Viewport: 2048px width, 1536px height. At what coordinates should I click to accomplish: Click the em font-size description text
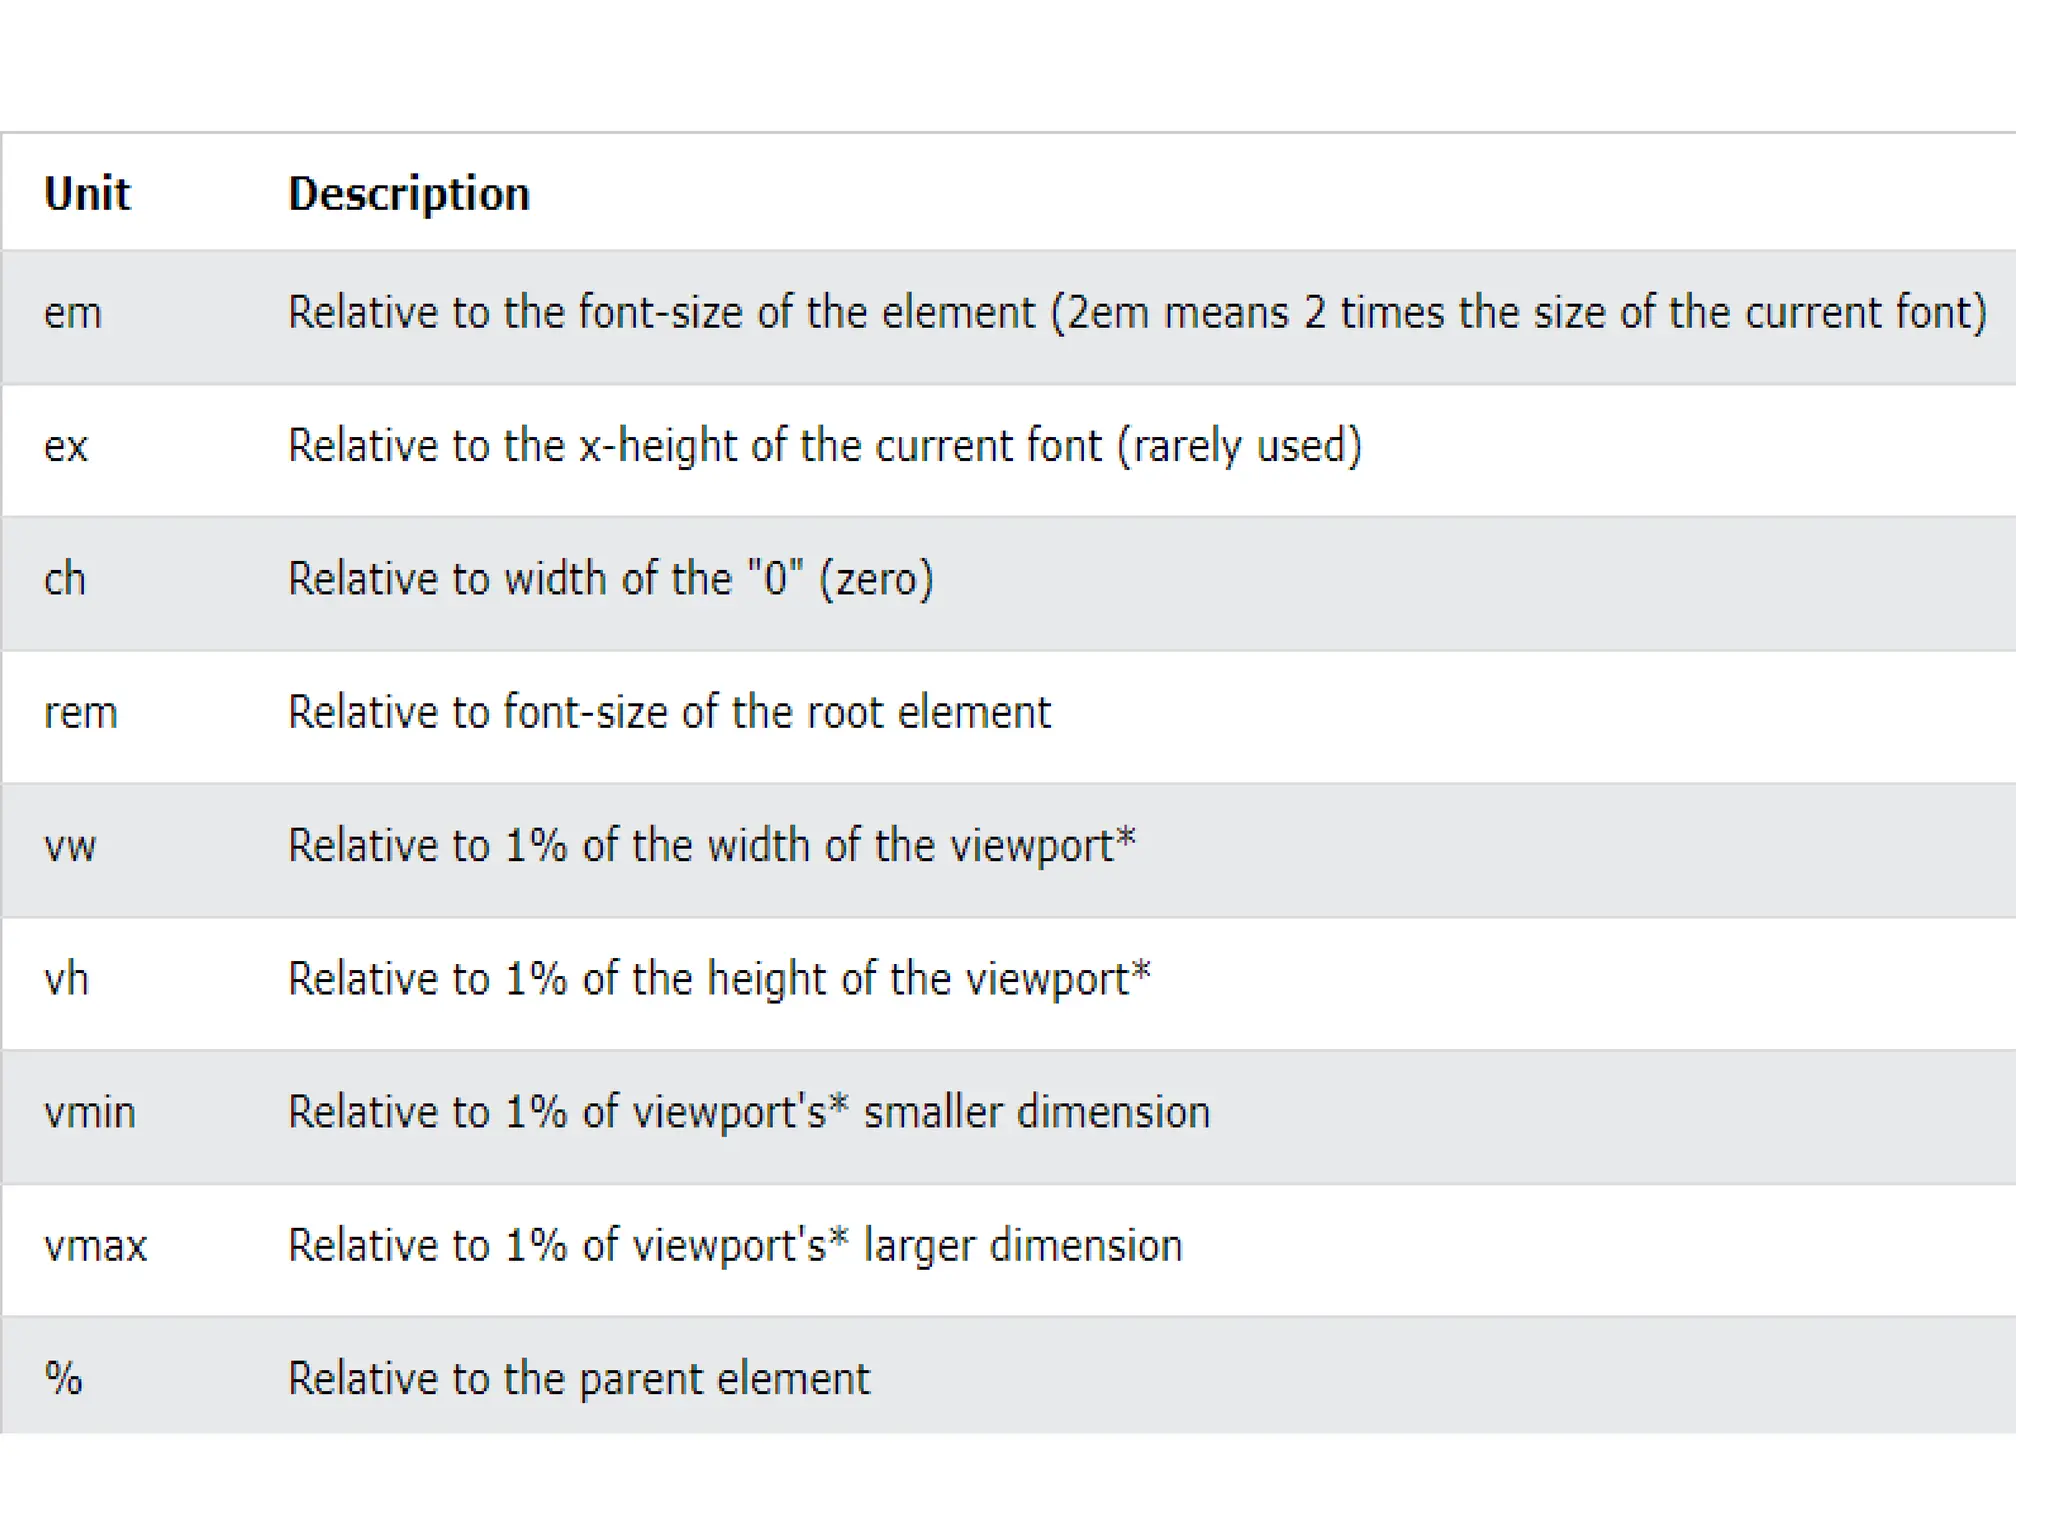click(1136, 313)
